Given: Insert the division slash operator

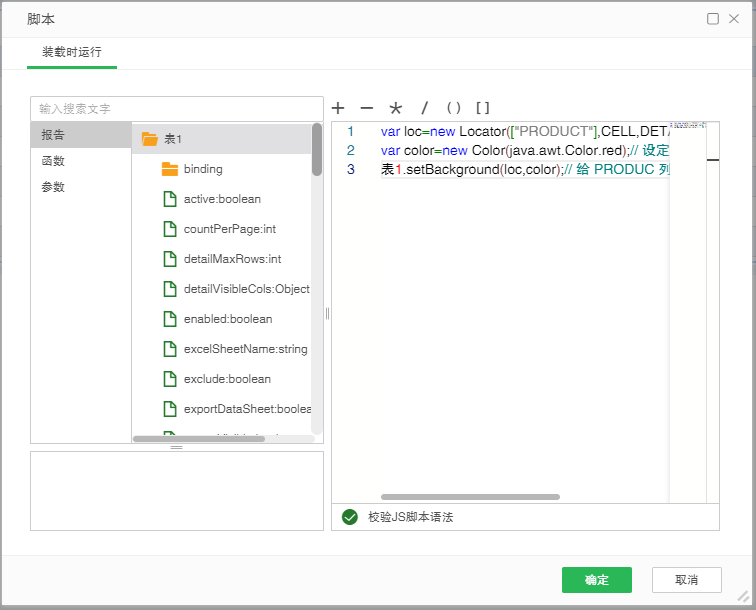Looking at the screenshot, I should [x=424, y=108].
